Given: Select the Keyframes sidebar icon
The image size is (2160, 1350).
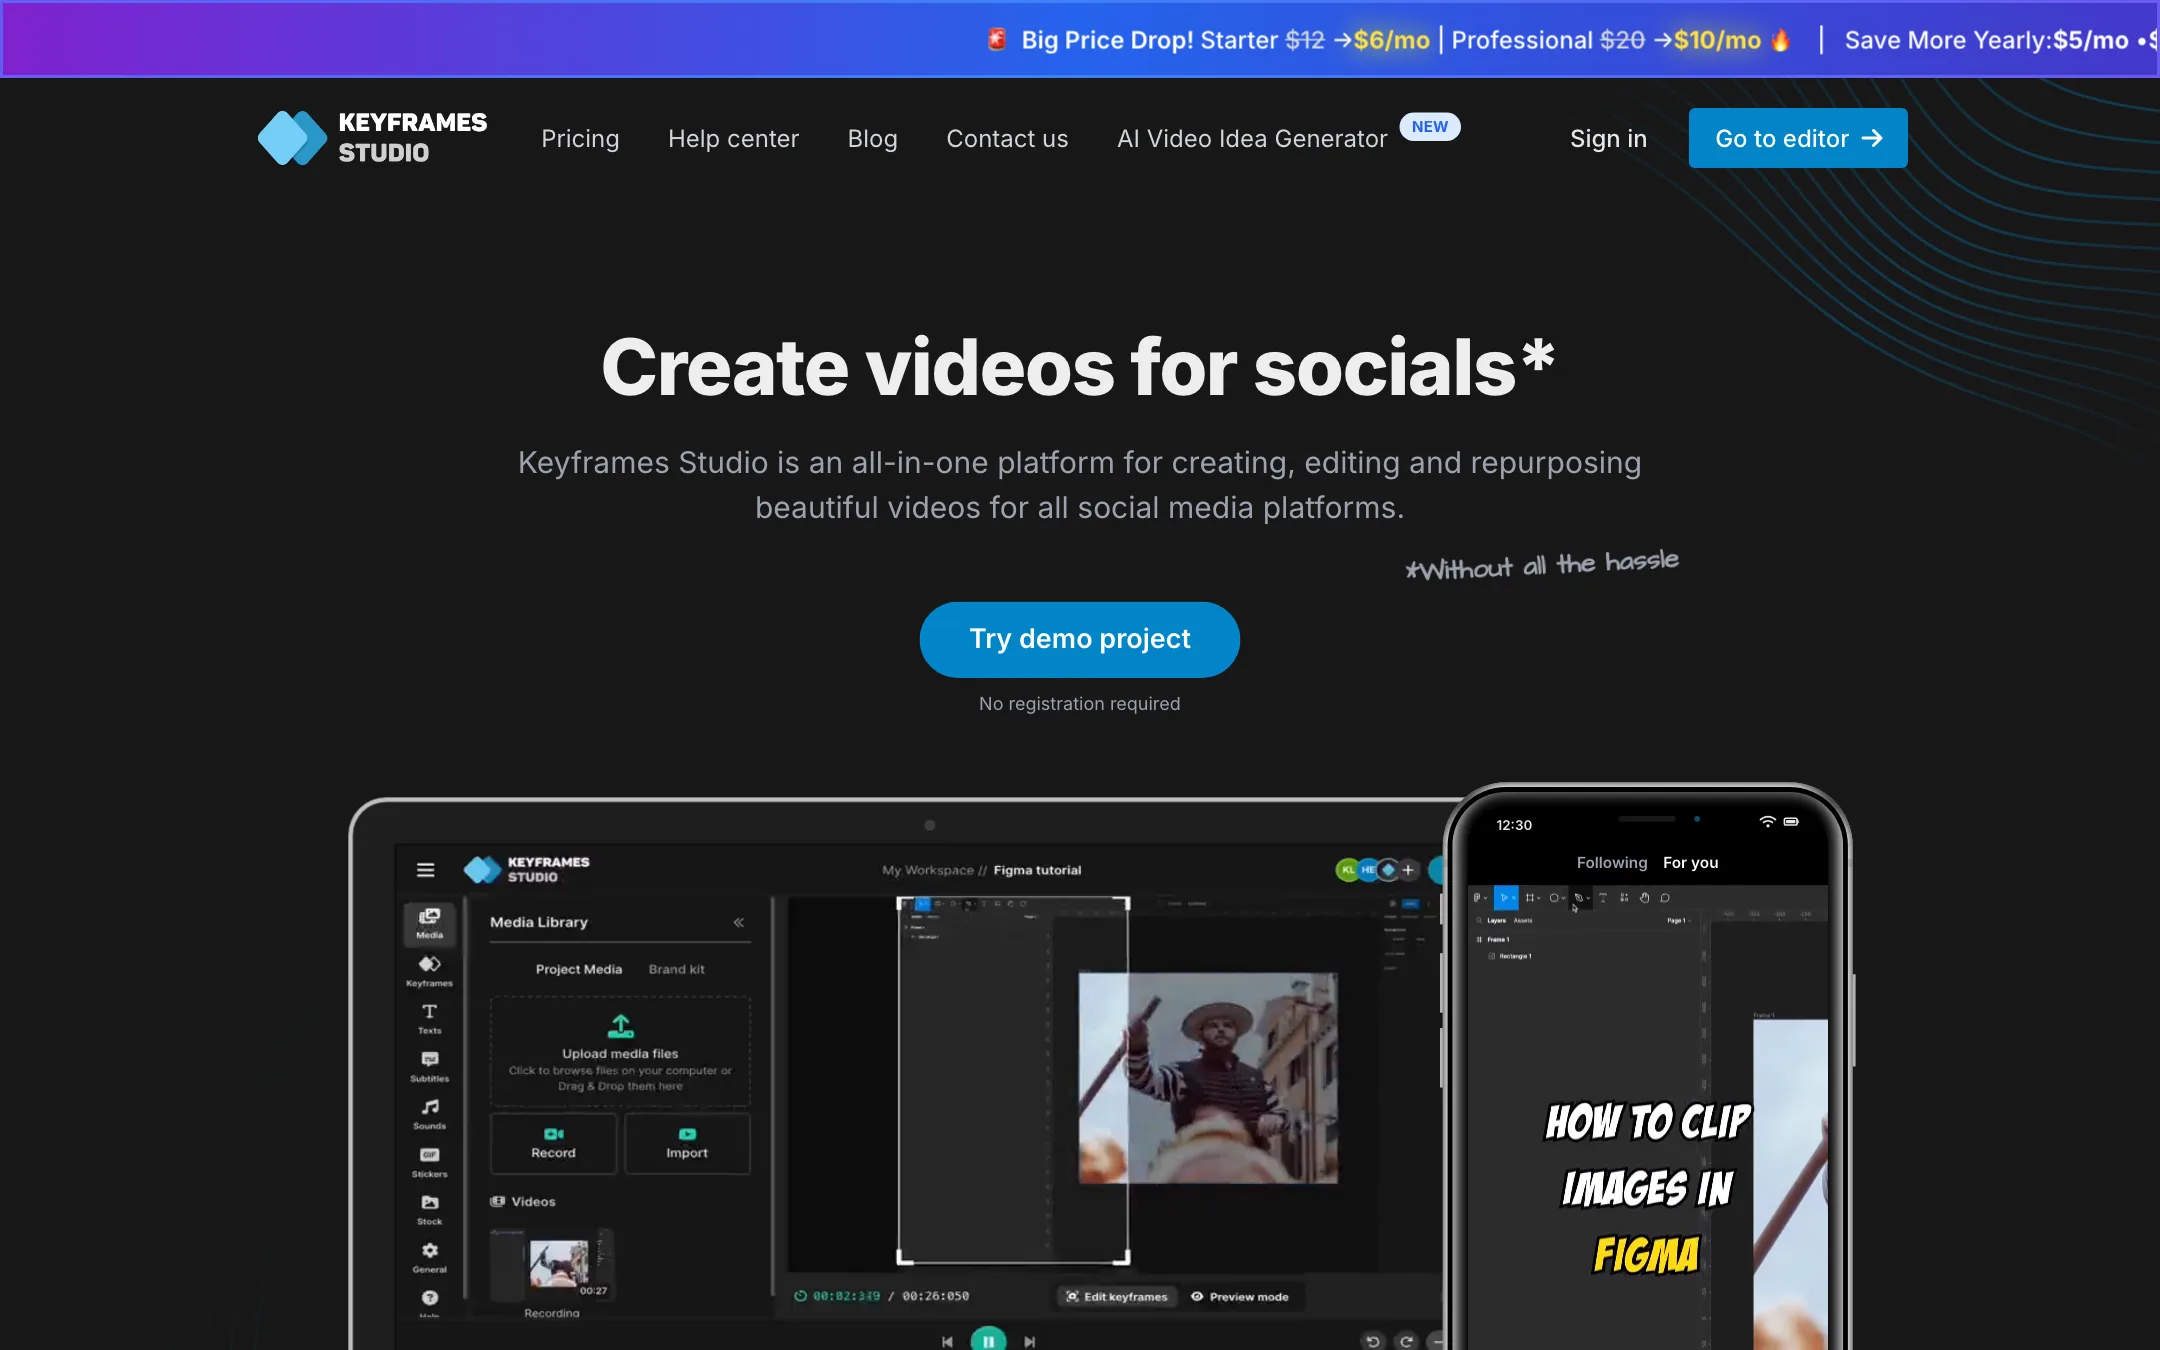Looking at the screenshot, I should [x=430, y=971].
